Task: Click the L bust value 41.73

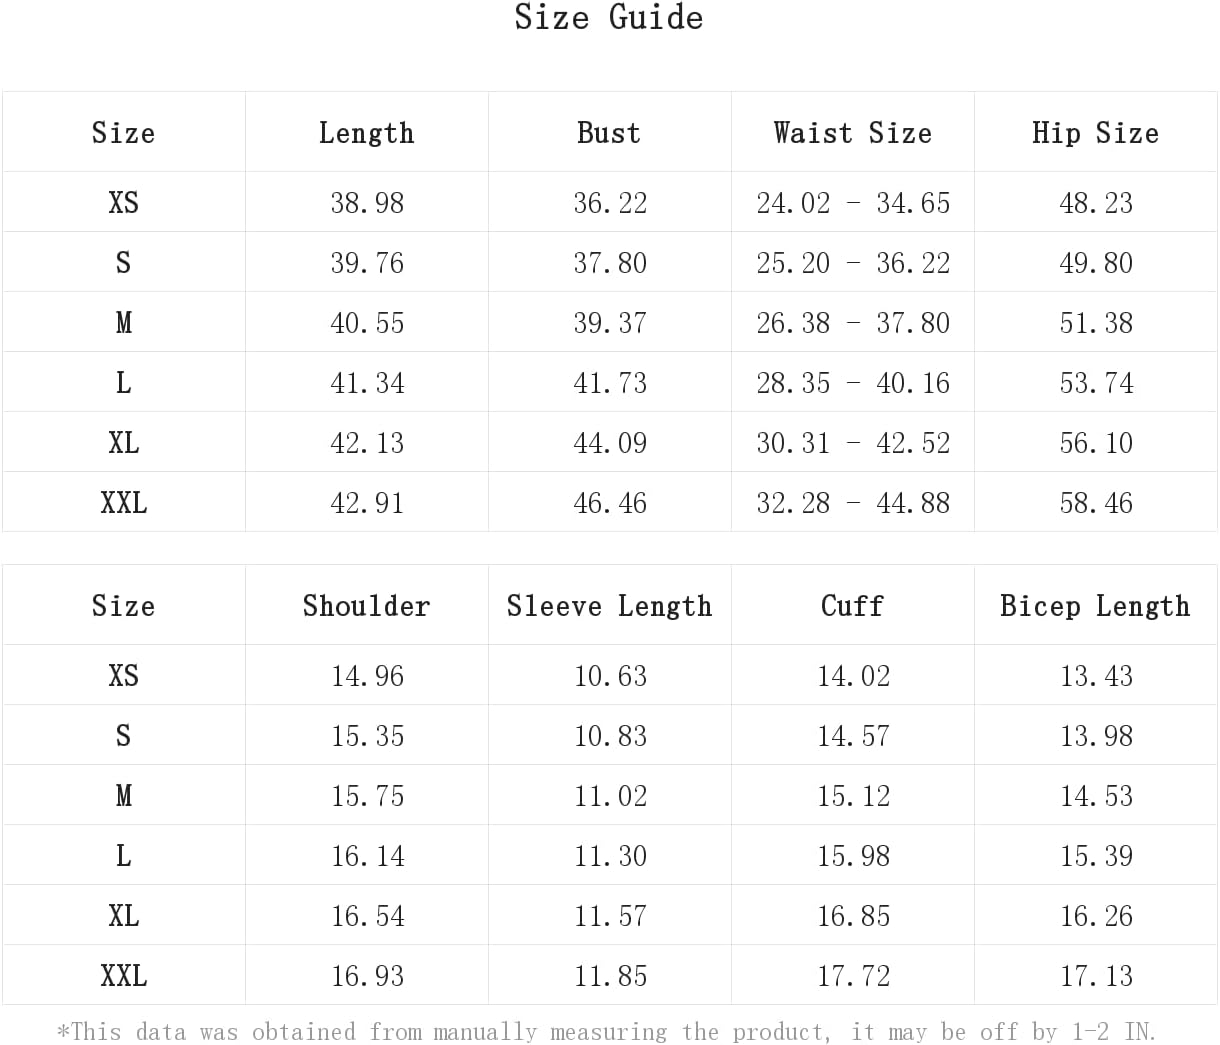Action: (x=610, y=382)
